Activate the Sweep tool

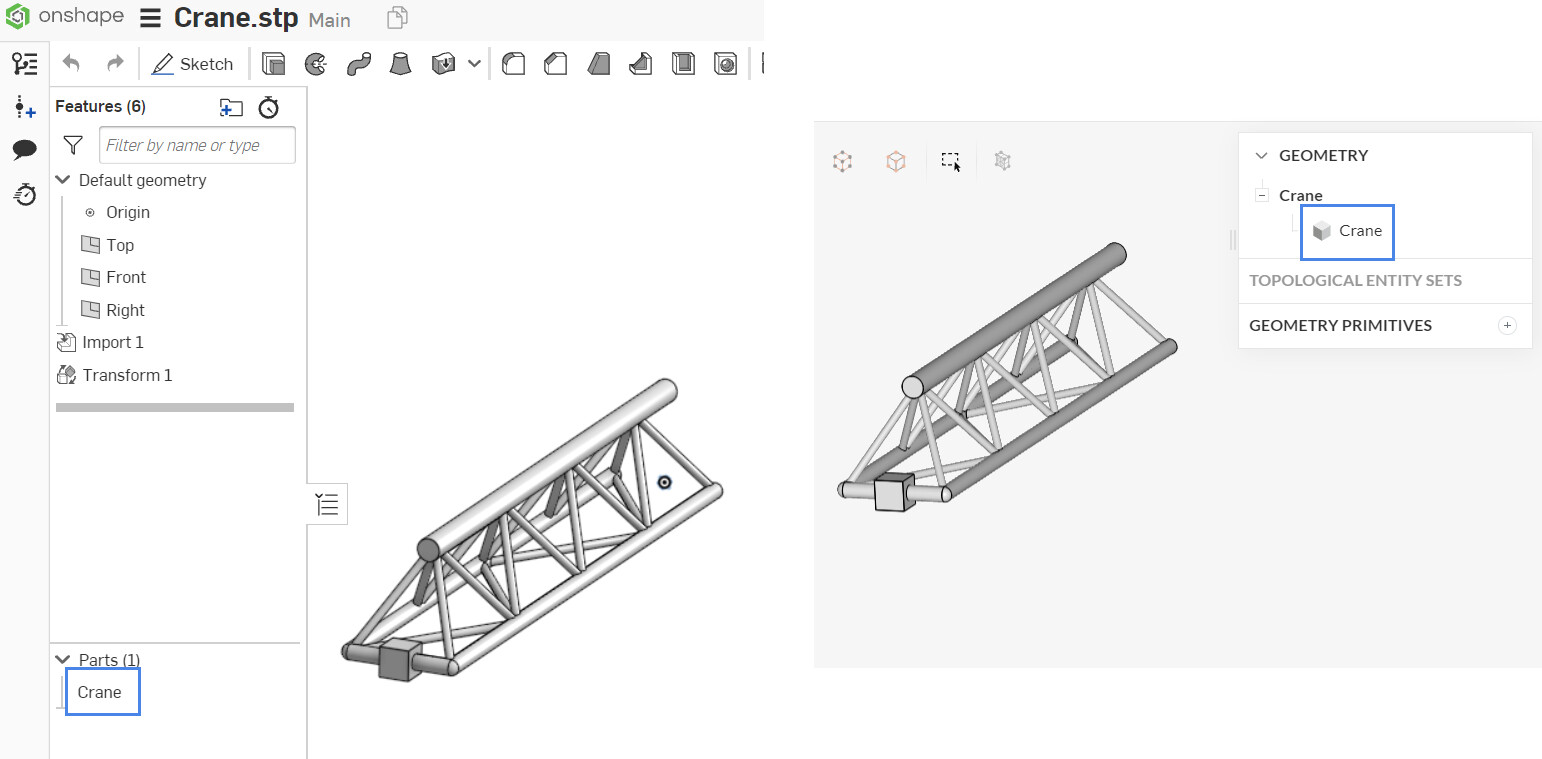pos(358,63)
